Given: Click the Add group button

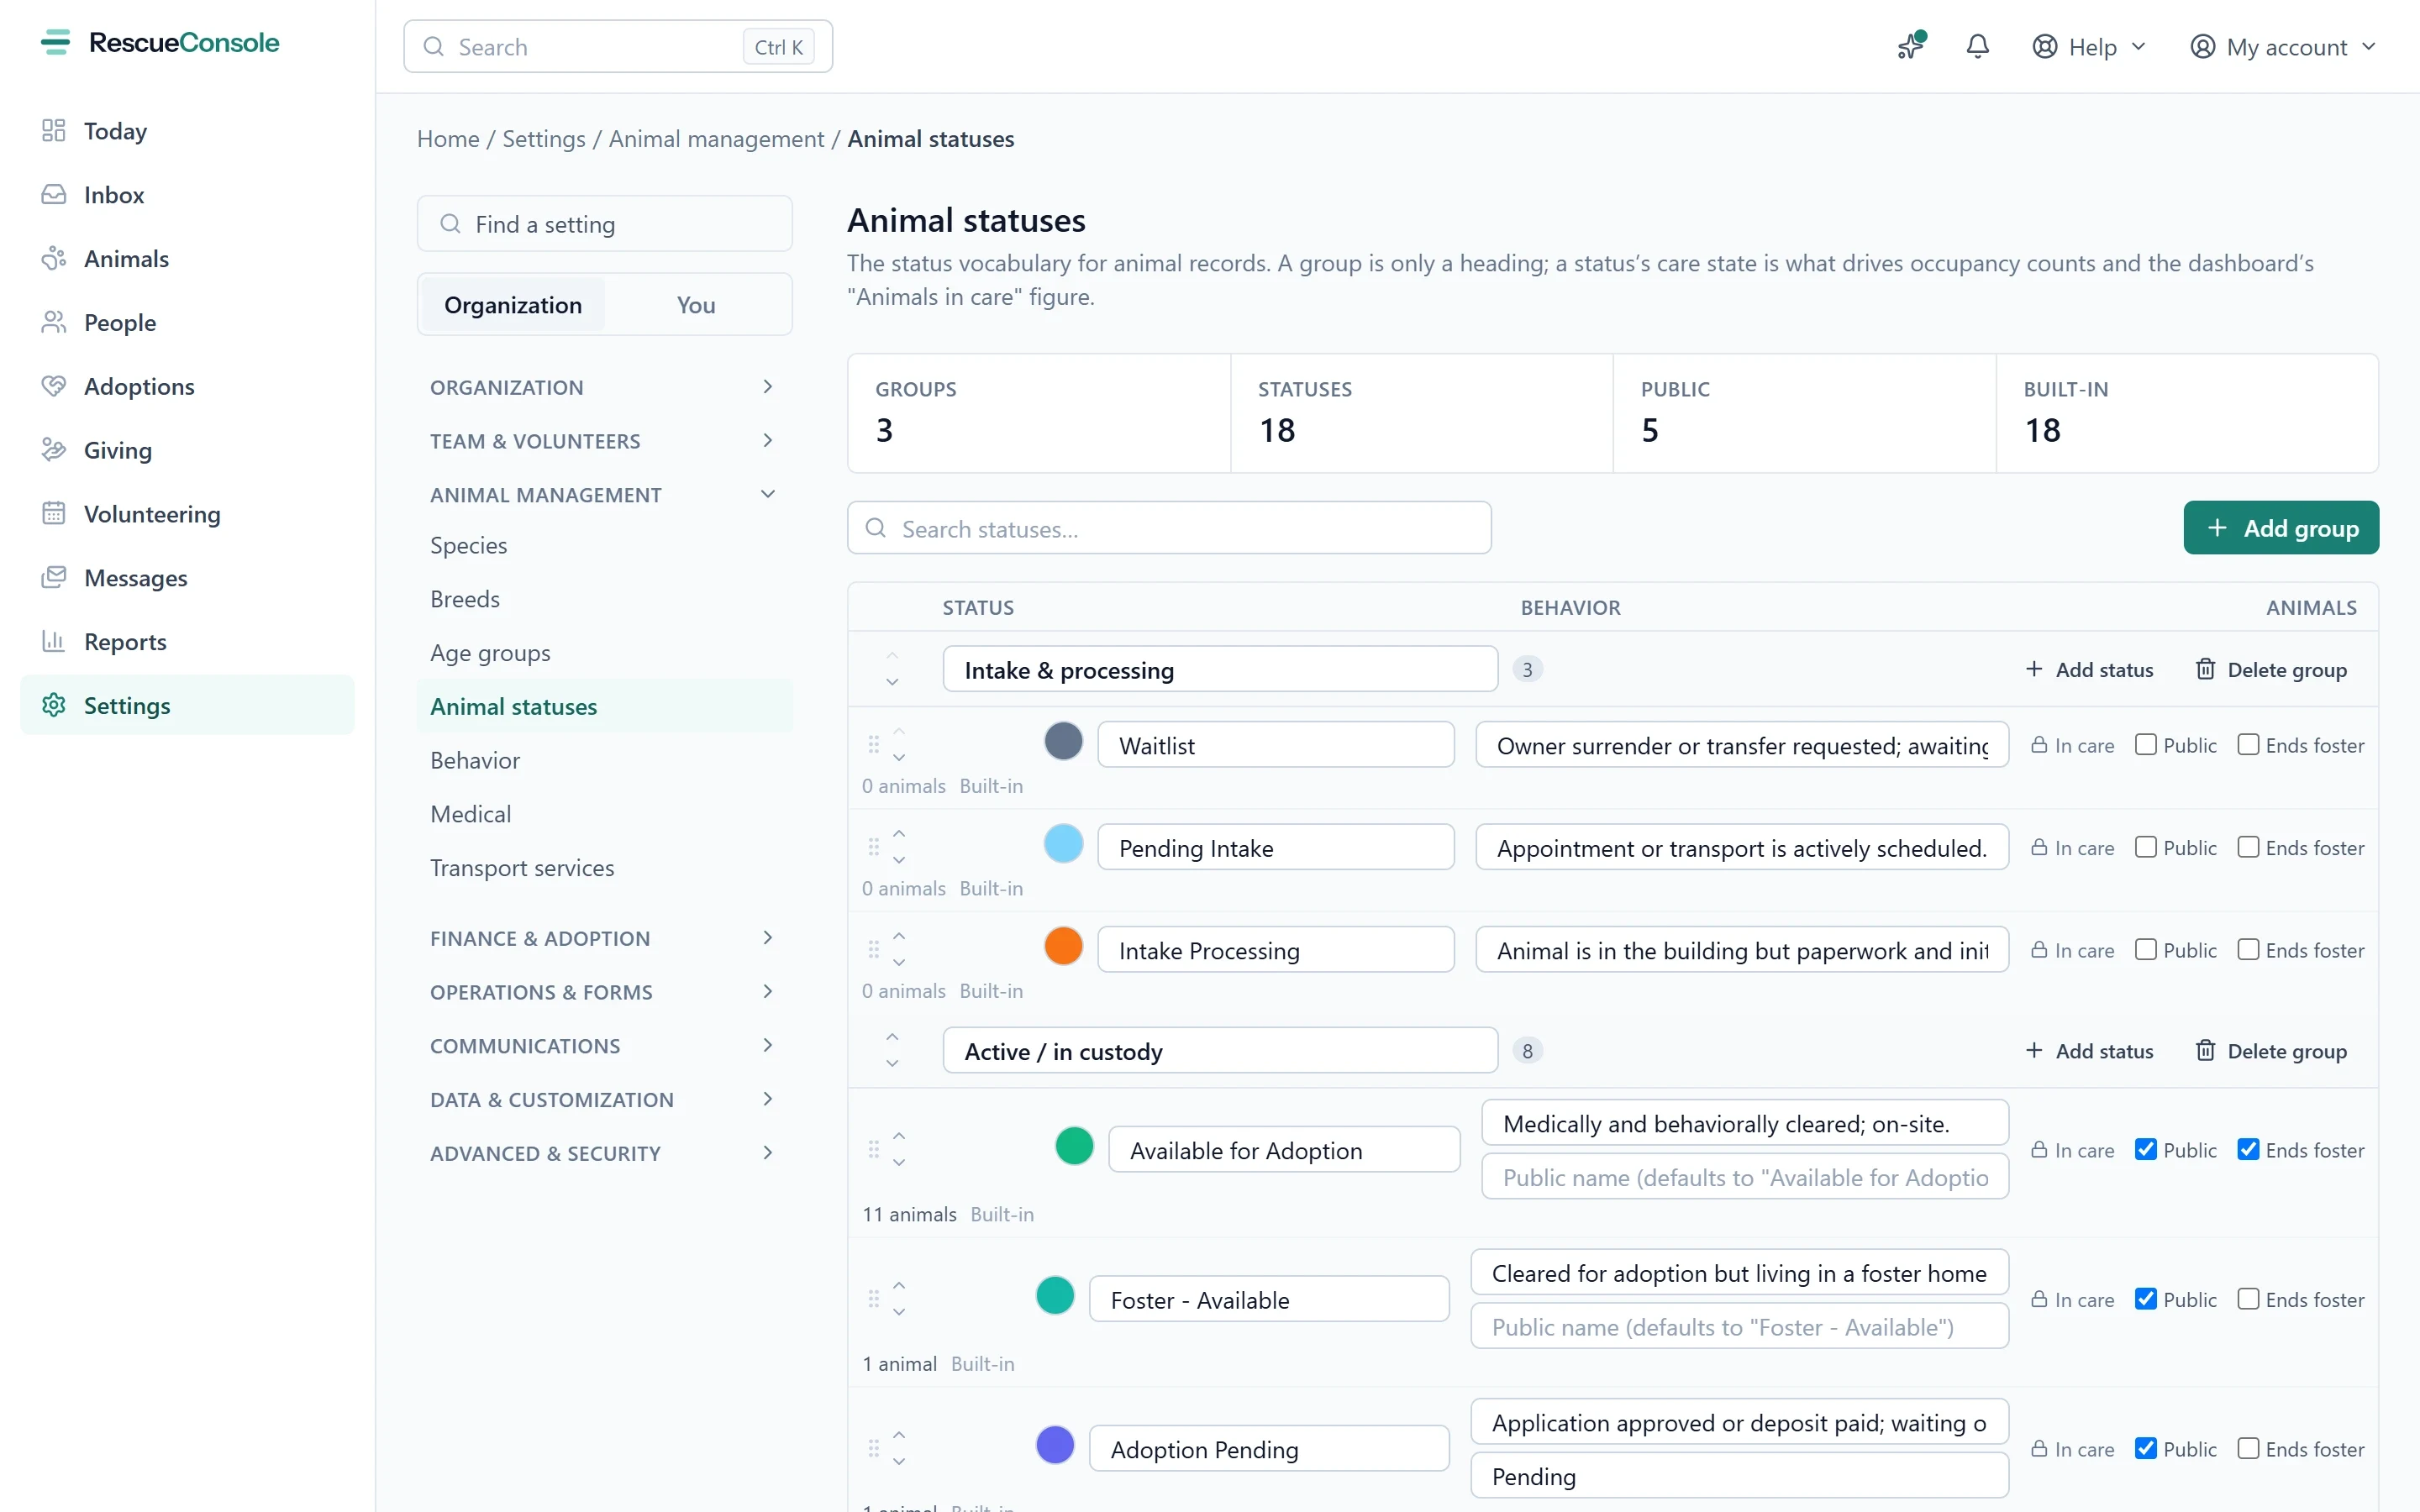Looking at the screenshot, I should pyautogui.click(x=2280, y=528).
